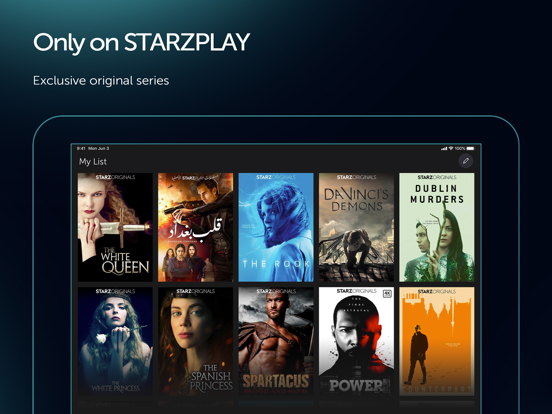Click the Only on STARZPLAY headline
The image size is (552, 414).
point(142,43)
